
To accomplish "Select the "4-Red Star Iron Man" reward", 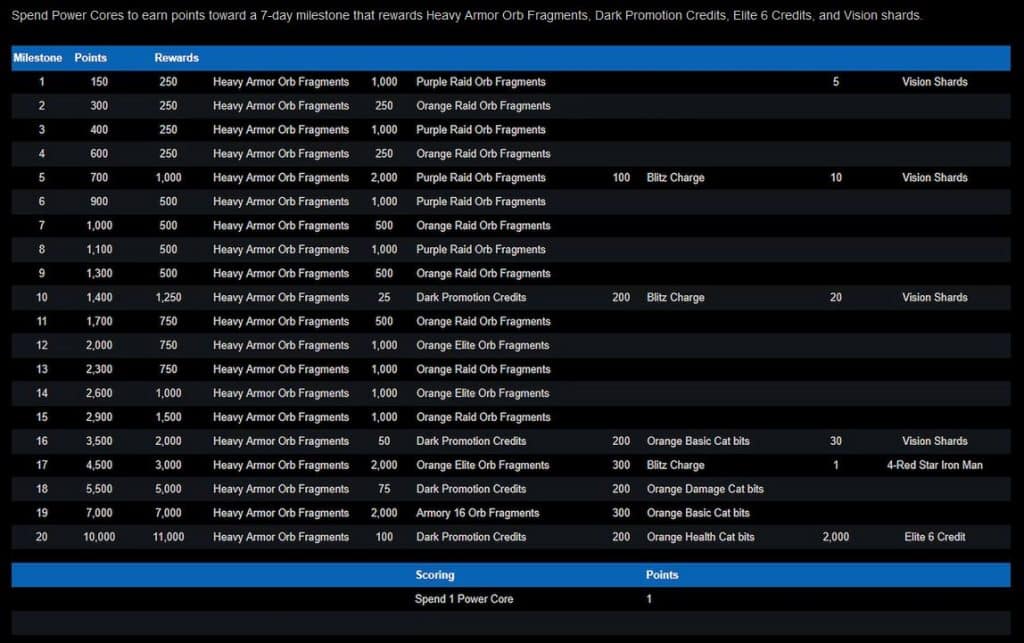I will pyautogui.click(x=935, y=465).
